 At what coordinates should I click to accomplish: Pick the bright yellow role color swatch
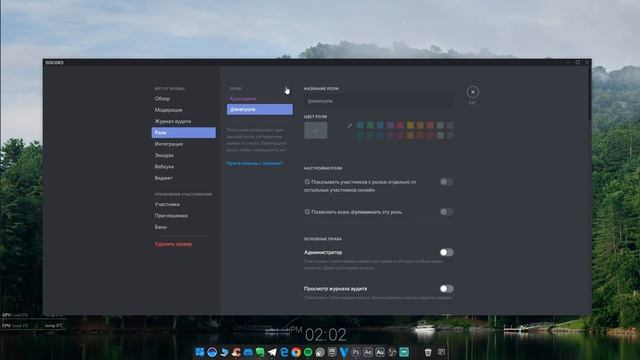tap(410, 125)
